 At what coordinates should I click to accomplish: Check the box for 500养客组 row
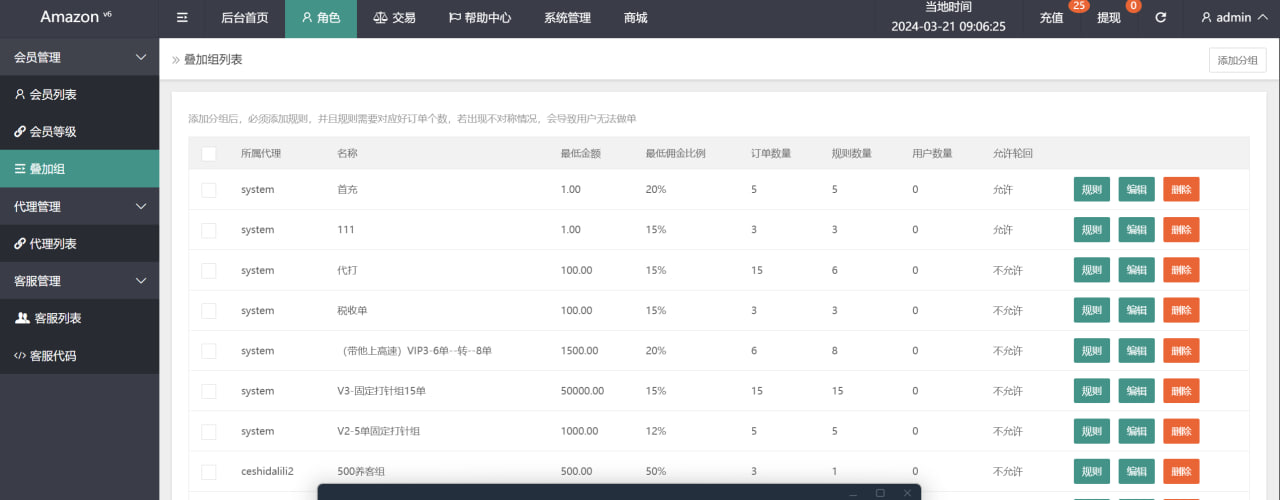[x=209, y=471]
